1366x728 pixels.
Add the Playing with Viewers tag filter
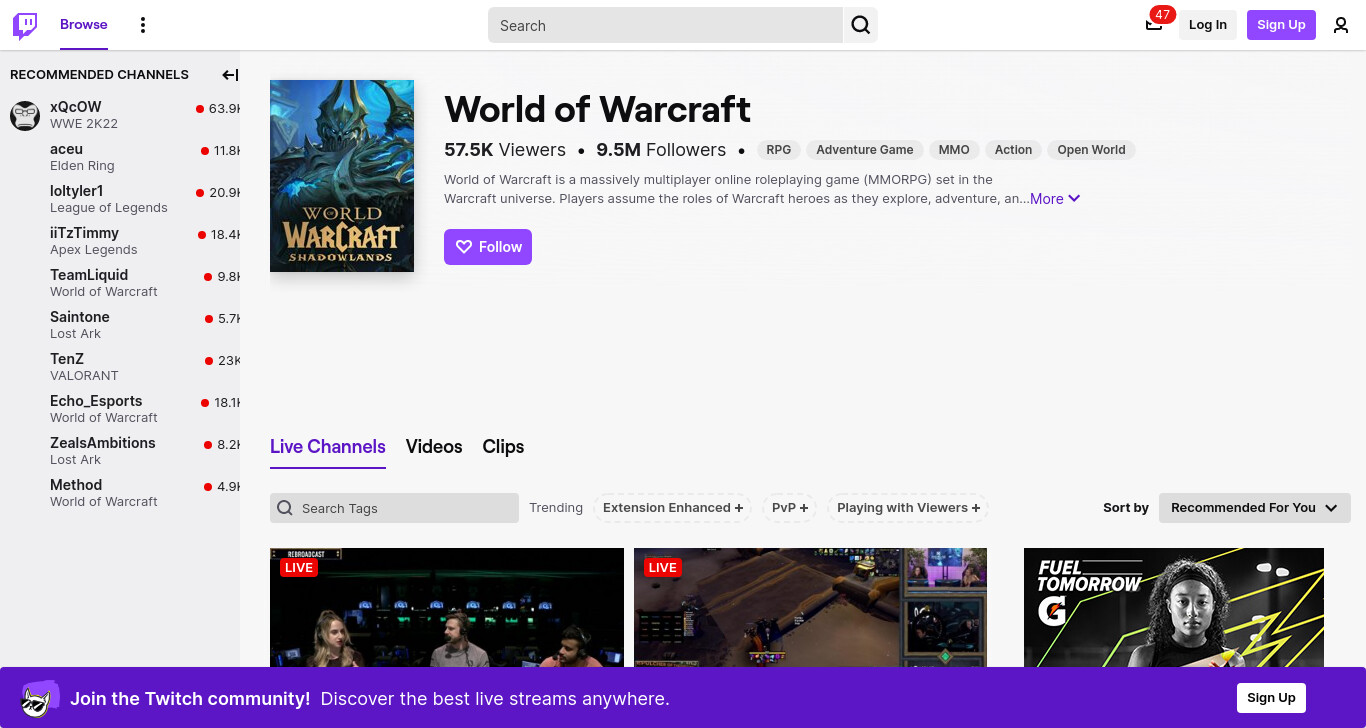point(908,508)
